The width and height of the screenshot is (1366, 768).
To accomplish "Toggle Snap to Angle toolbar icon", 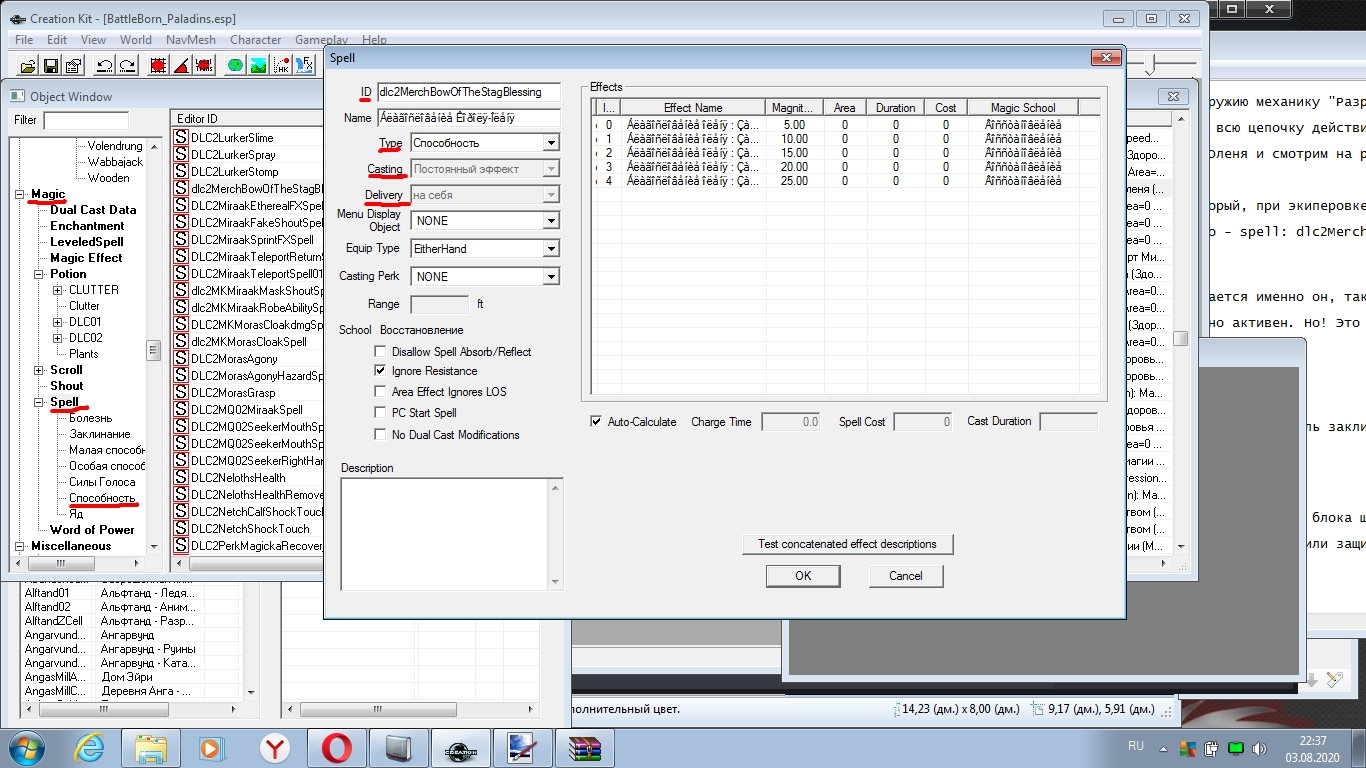I will click(x=182, y=66).
